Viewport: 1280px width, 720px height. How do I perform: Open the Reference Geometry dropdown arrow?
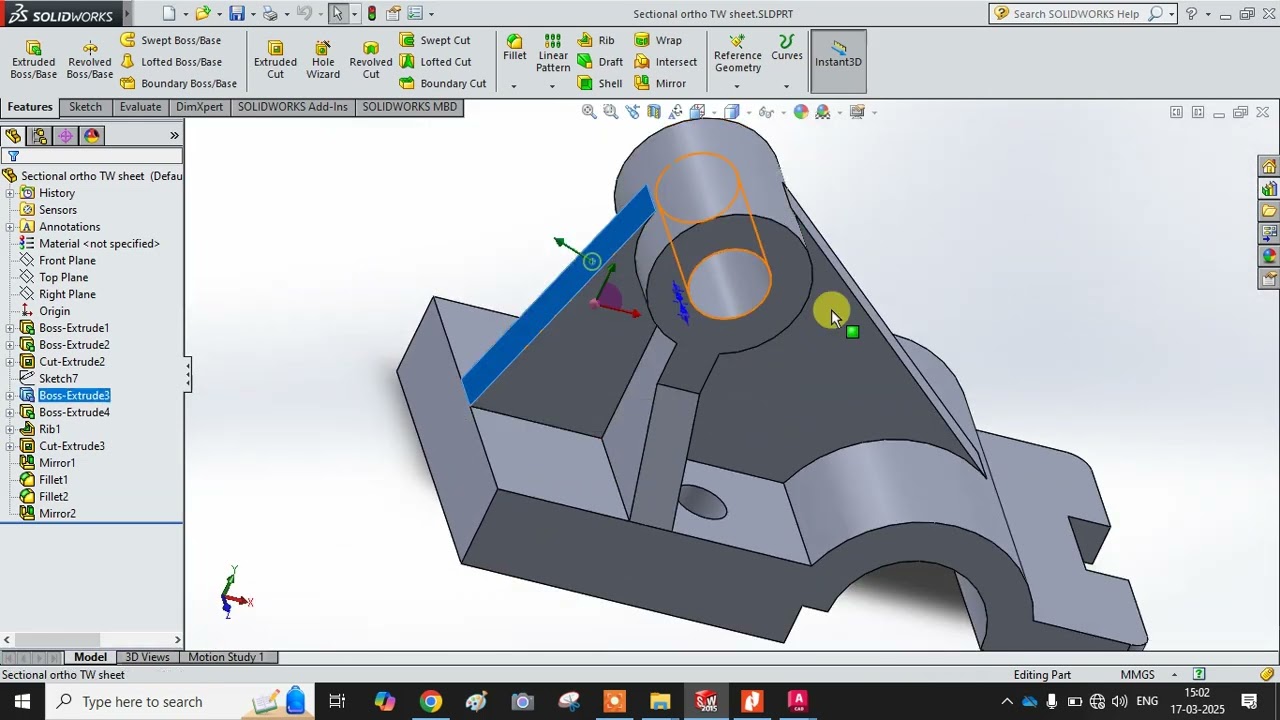pos(737,86)
